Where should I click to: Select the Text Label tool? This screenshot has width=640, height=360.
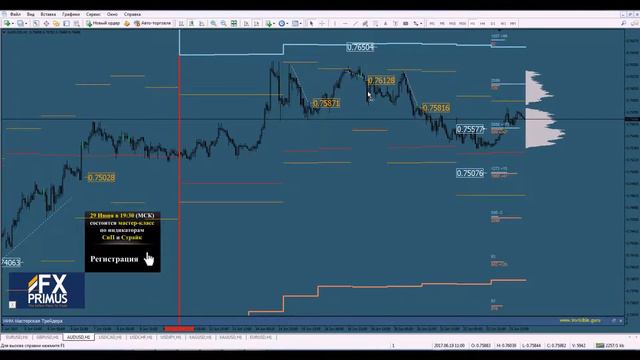[396, 24]
